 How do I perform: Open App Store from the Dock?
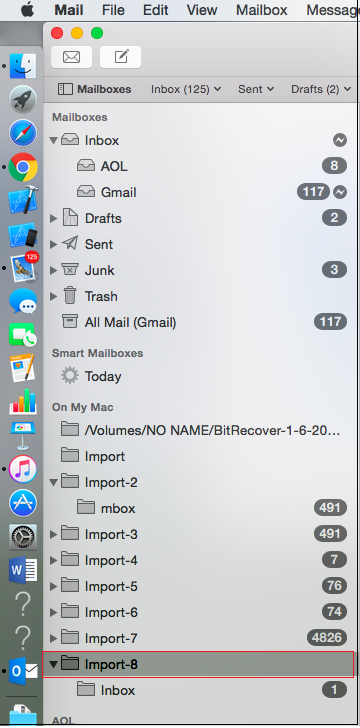[x=23, y=503]
